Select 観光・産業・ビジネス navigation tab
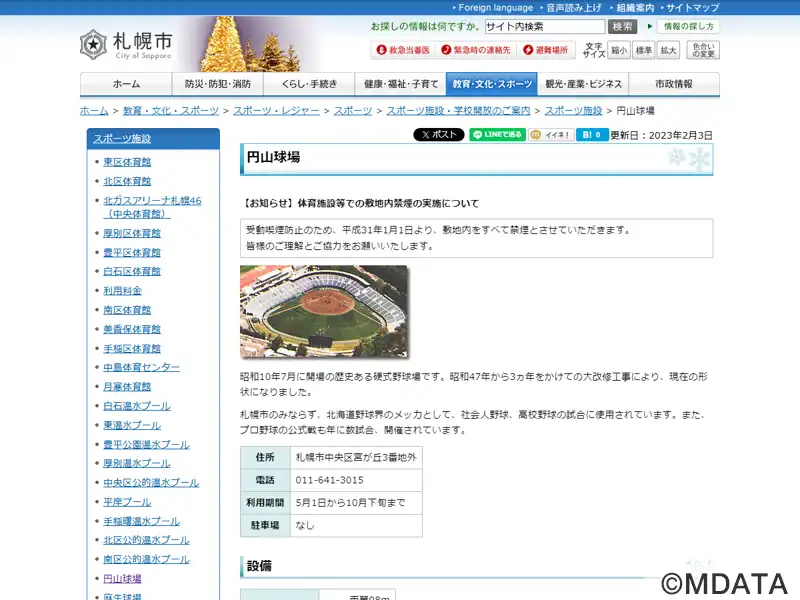This screenshot has height=600, width=800. 586,84
